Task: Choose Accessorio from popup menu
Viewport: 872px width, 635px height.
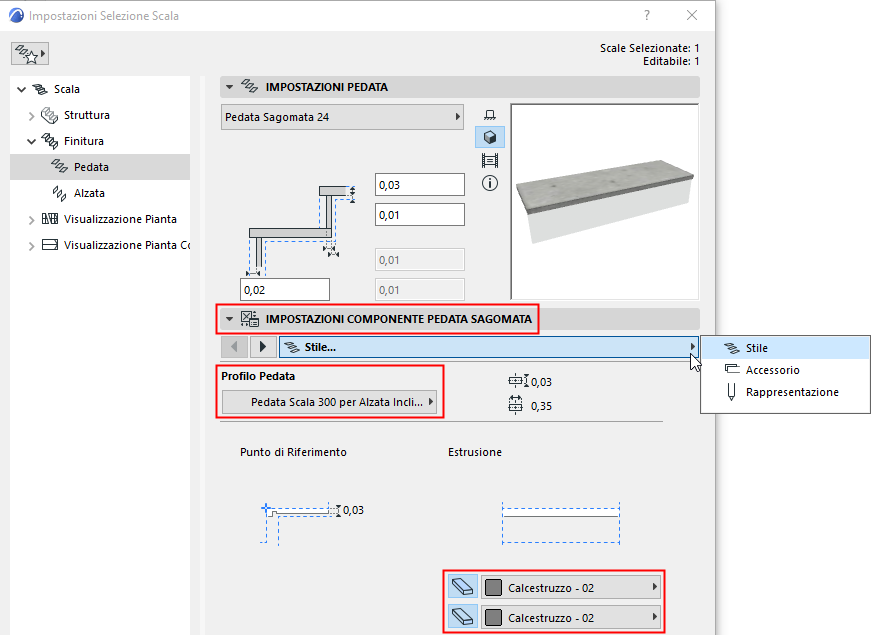Action: 785,370
